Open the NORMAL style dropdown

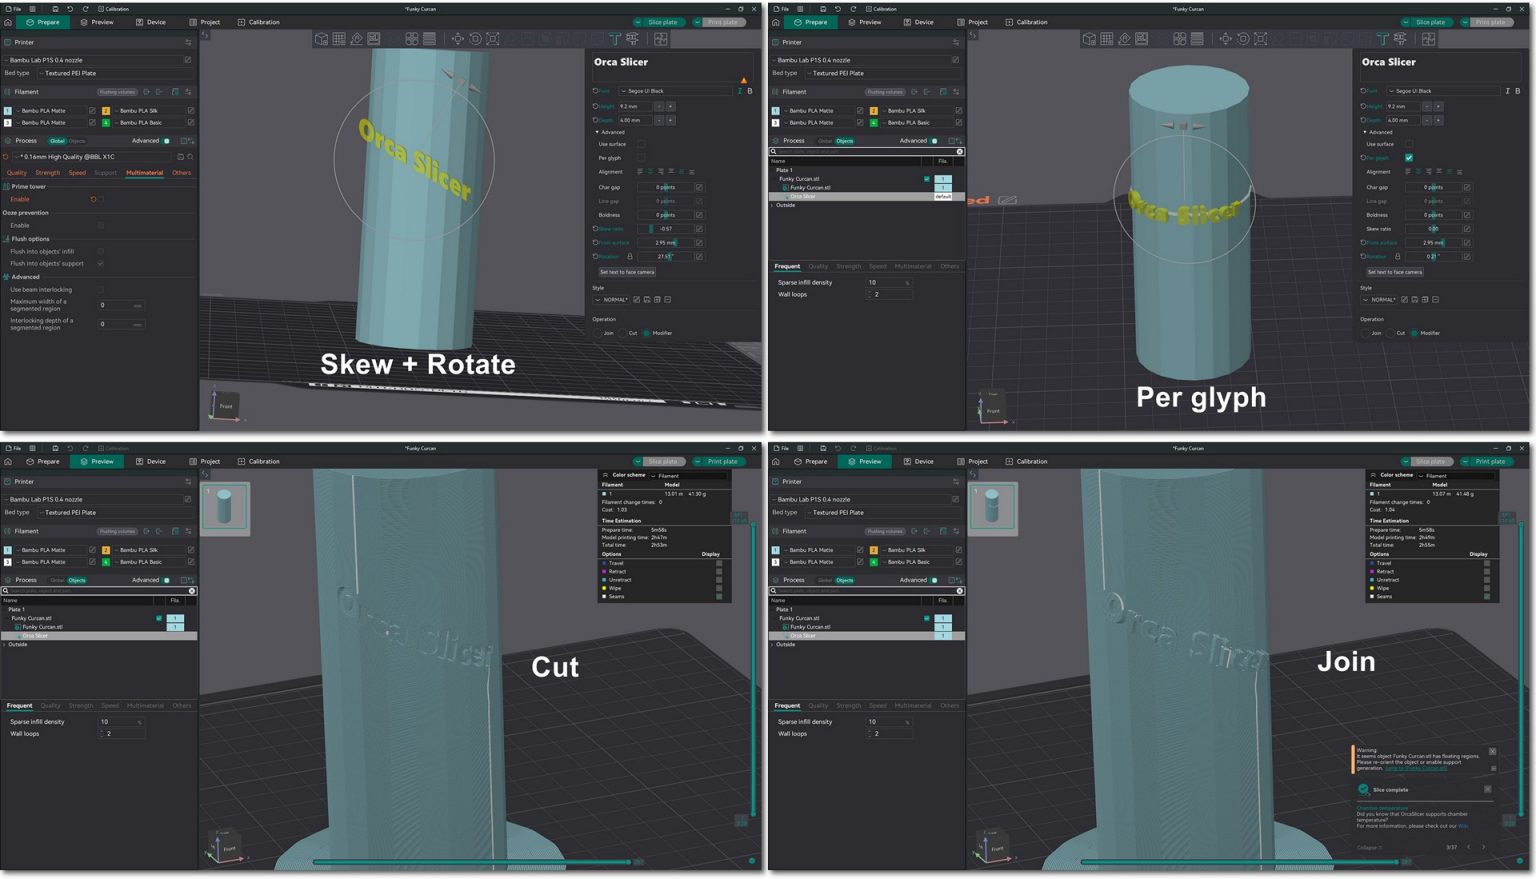click(x=612, y=299)
